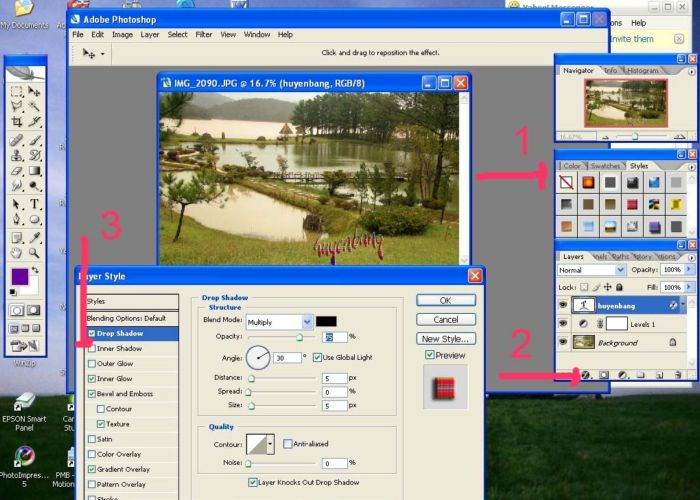Select the Brush tool
The height and width of the screenshot is (500, 700).
click(34, 141)
